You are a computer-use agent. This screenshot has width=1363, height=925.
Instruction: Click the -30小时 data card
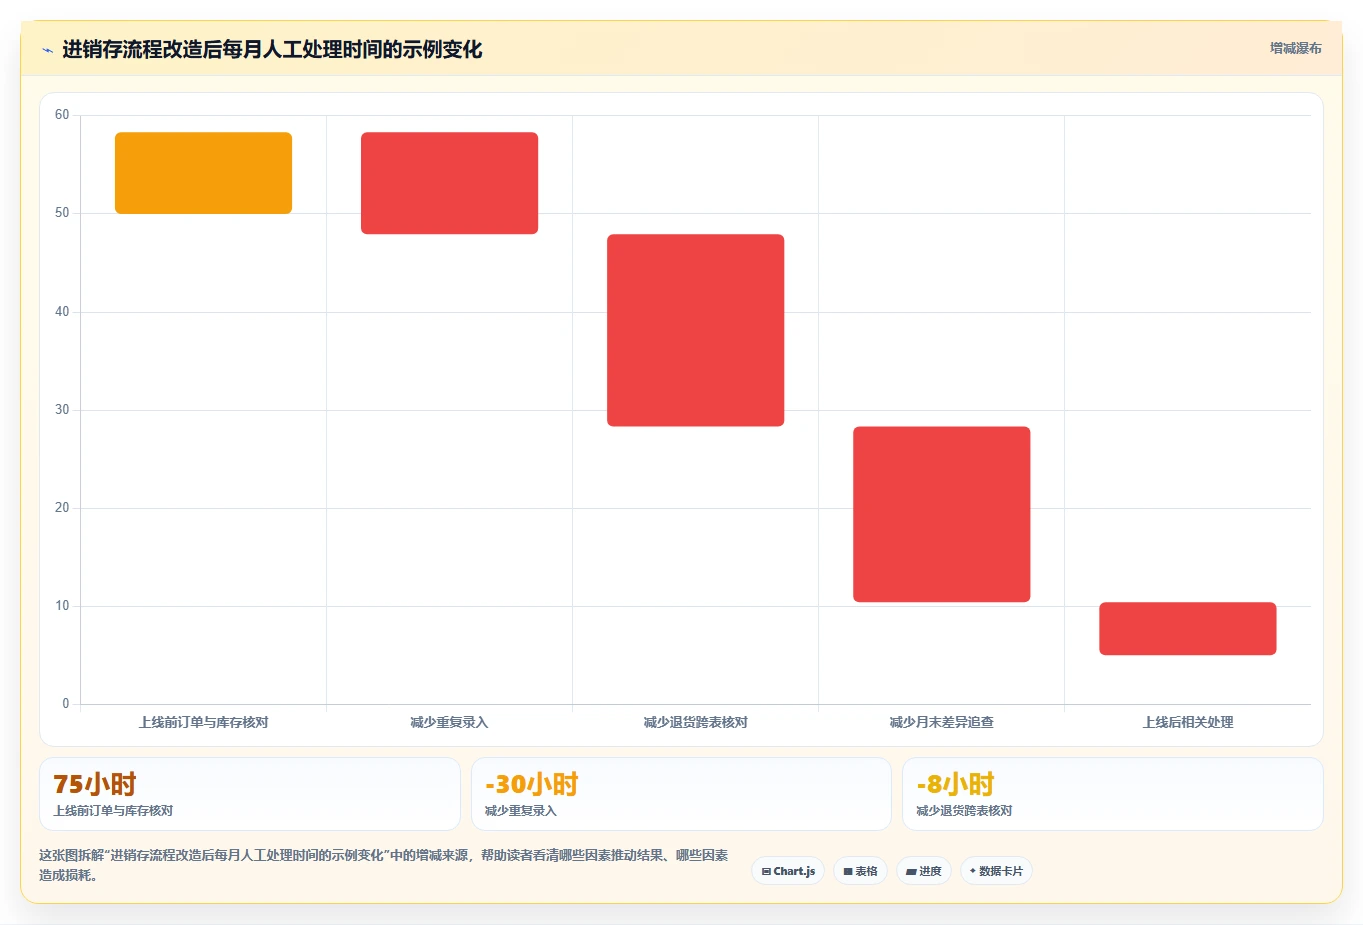click(681, 794)
